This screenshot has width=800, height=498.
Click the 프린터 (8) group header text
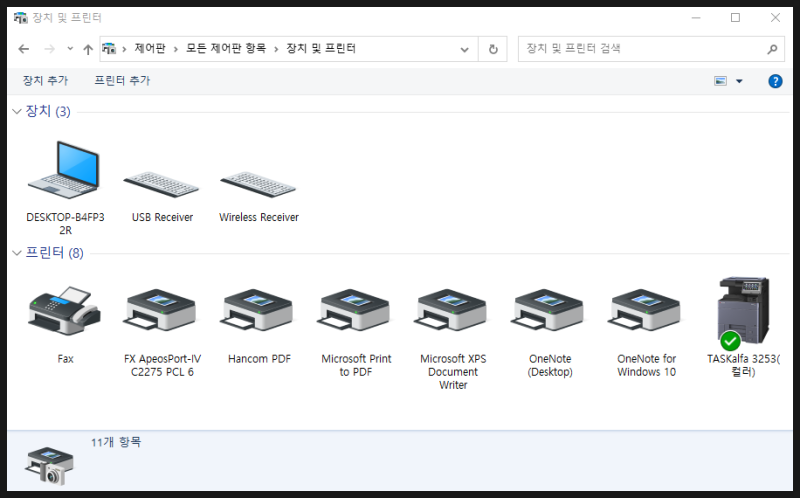55,253
